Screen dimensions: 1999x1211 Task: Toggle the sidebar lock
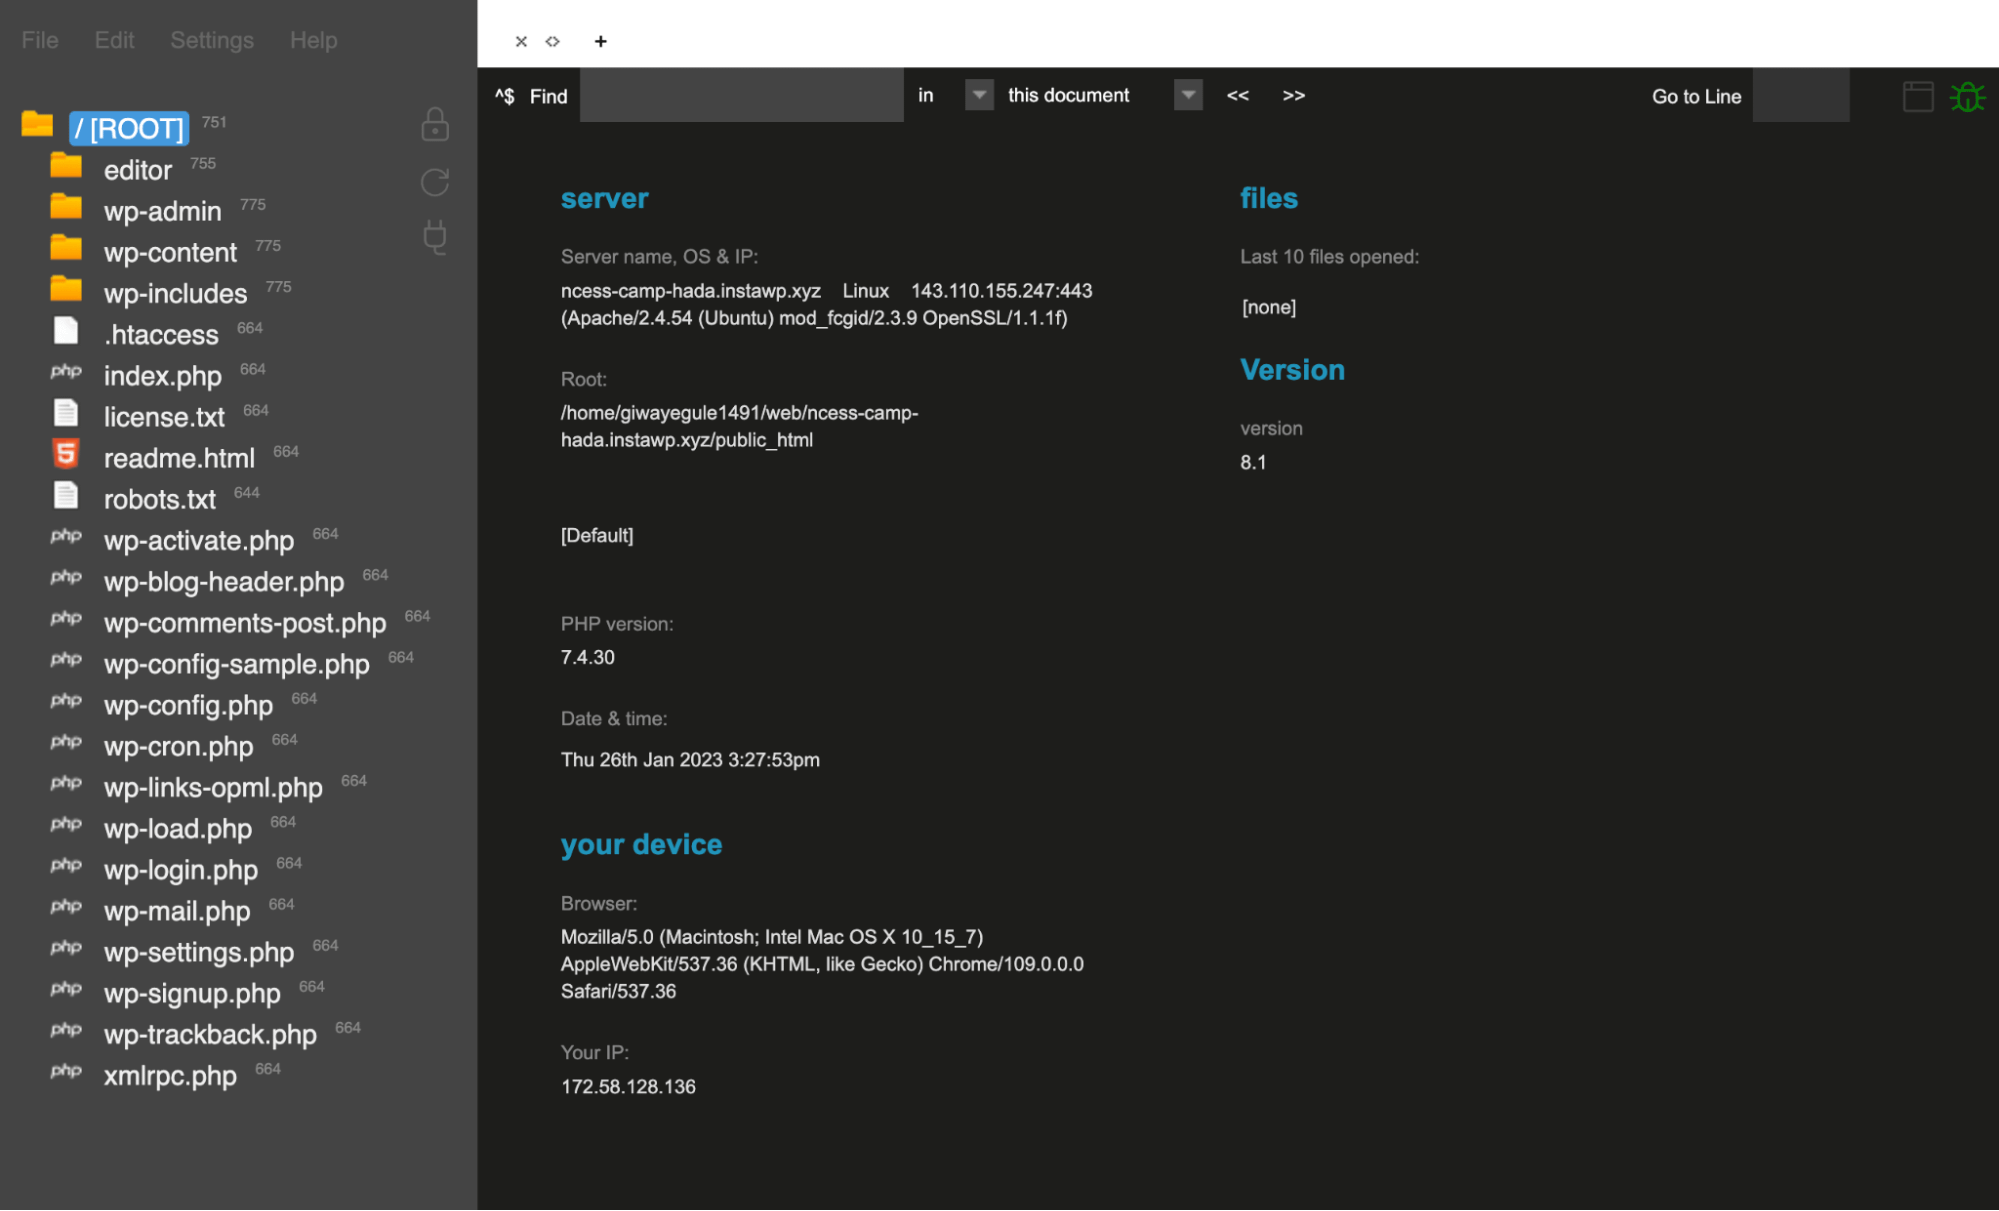(x=433, y=124)
